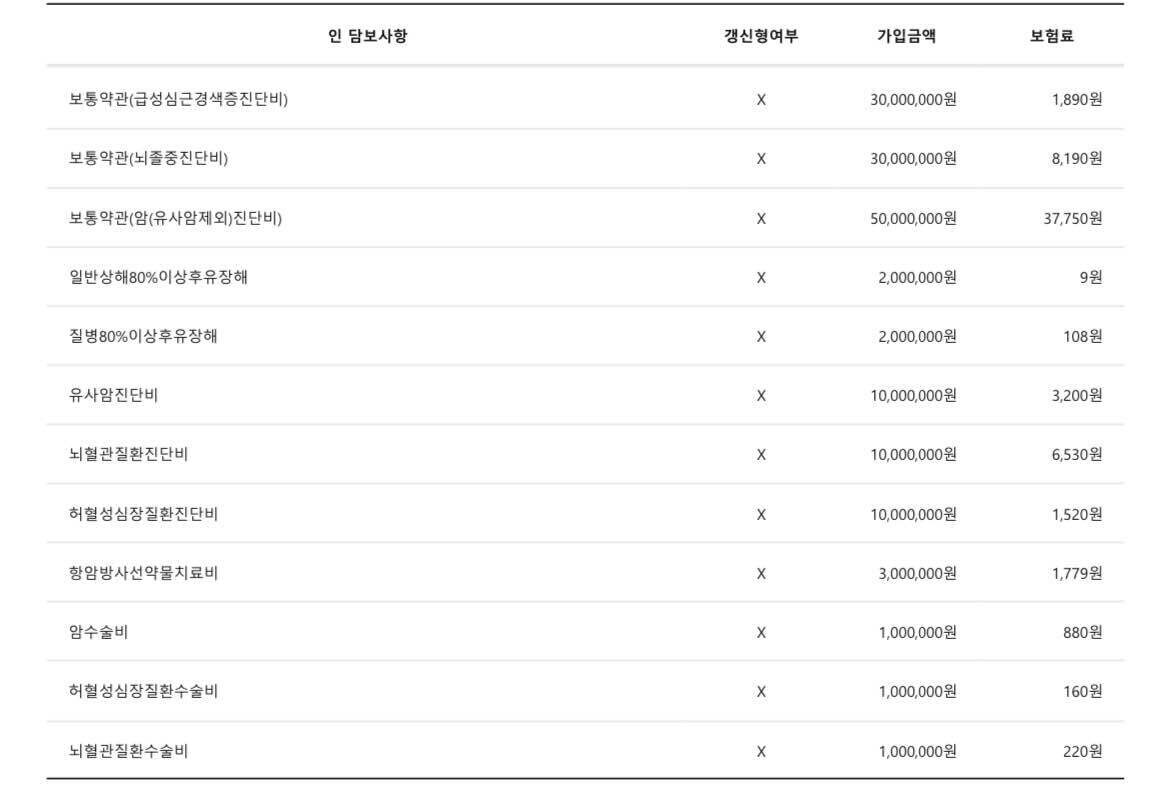This screenshot has height=787, width=1170.
Task: Select the 보험료 column header
Action: click(x=1052, y=37)
